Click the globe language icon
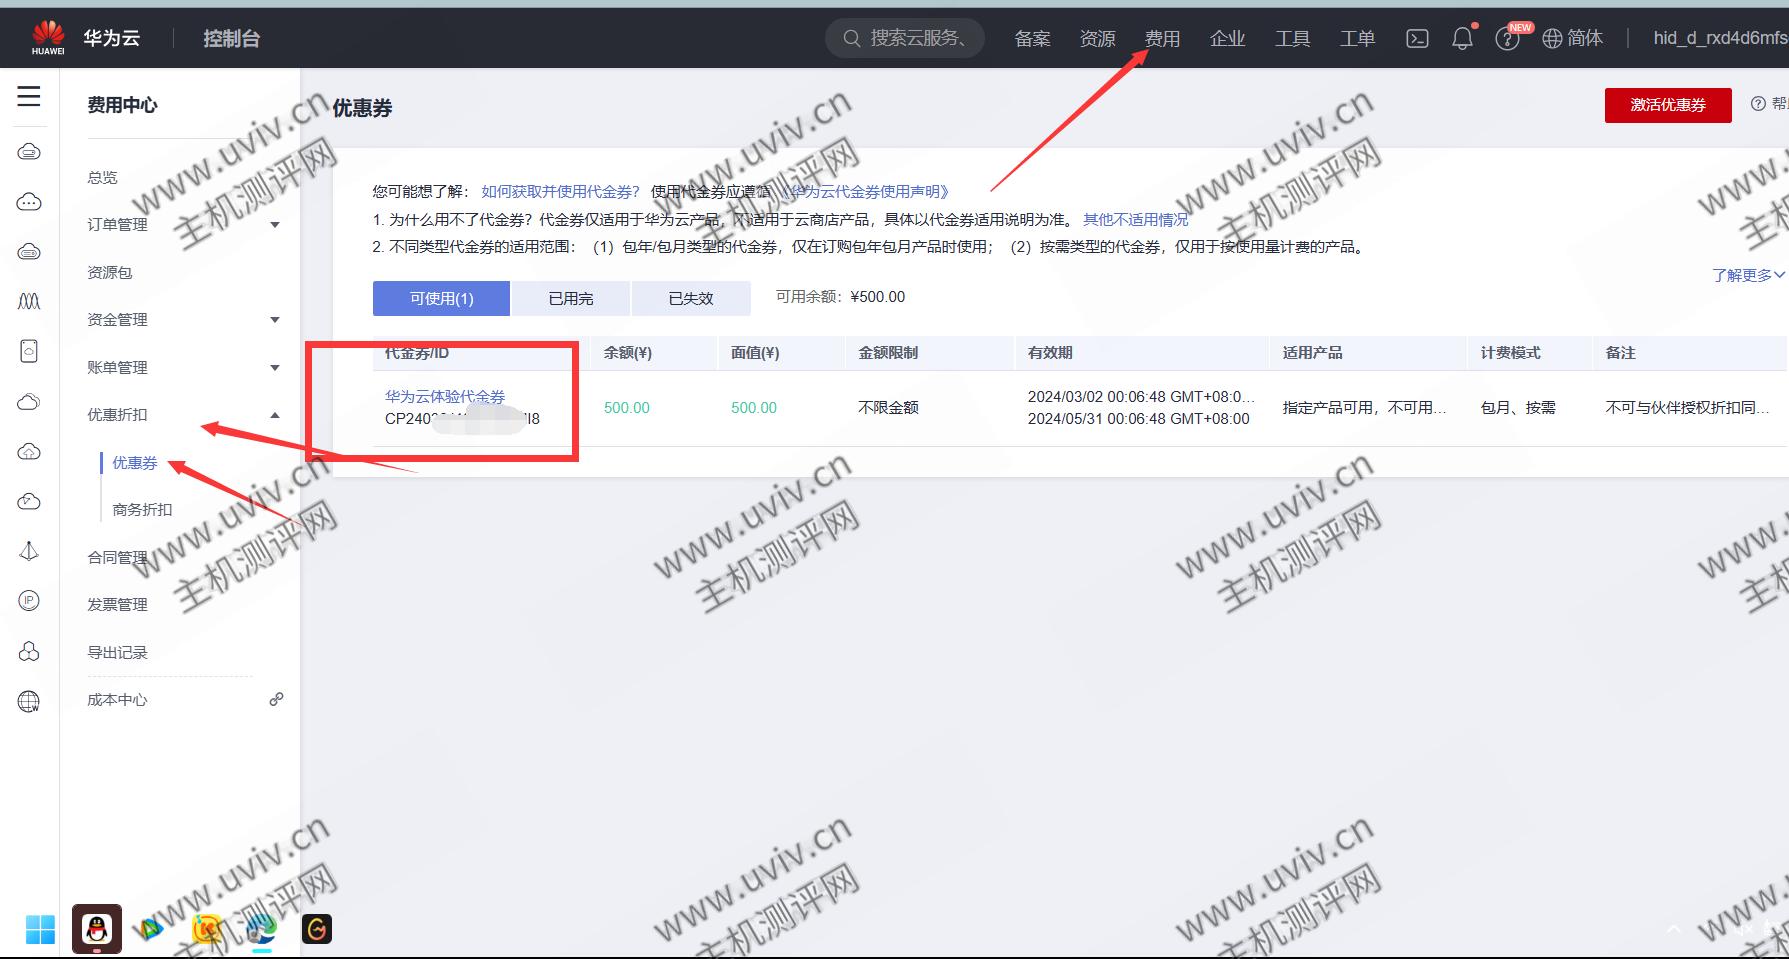This screenshot has width=1789, height=959. pos(1552,38)
